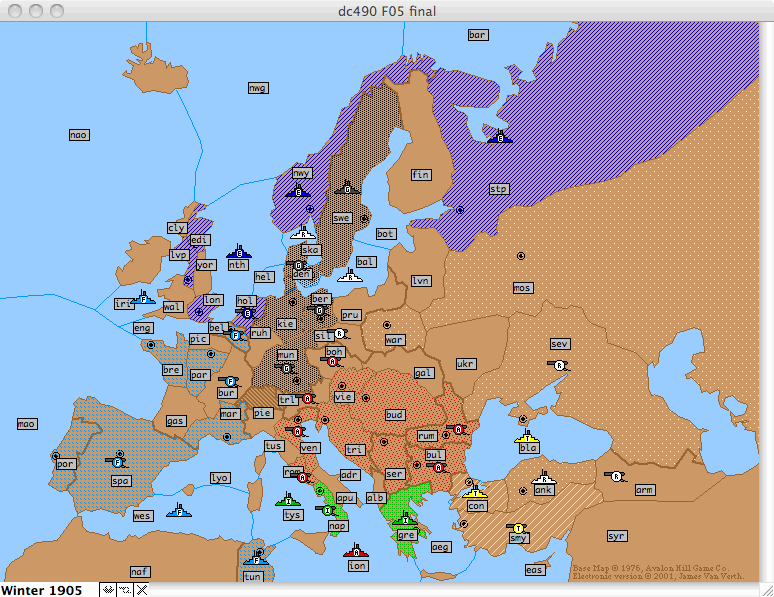The image size is (774, 597).
Task: Select the 'bar' Barents Sea label
Action: pos(478,35)
